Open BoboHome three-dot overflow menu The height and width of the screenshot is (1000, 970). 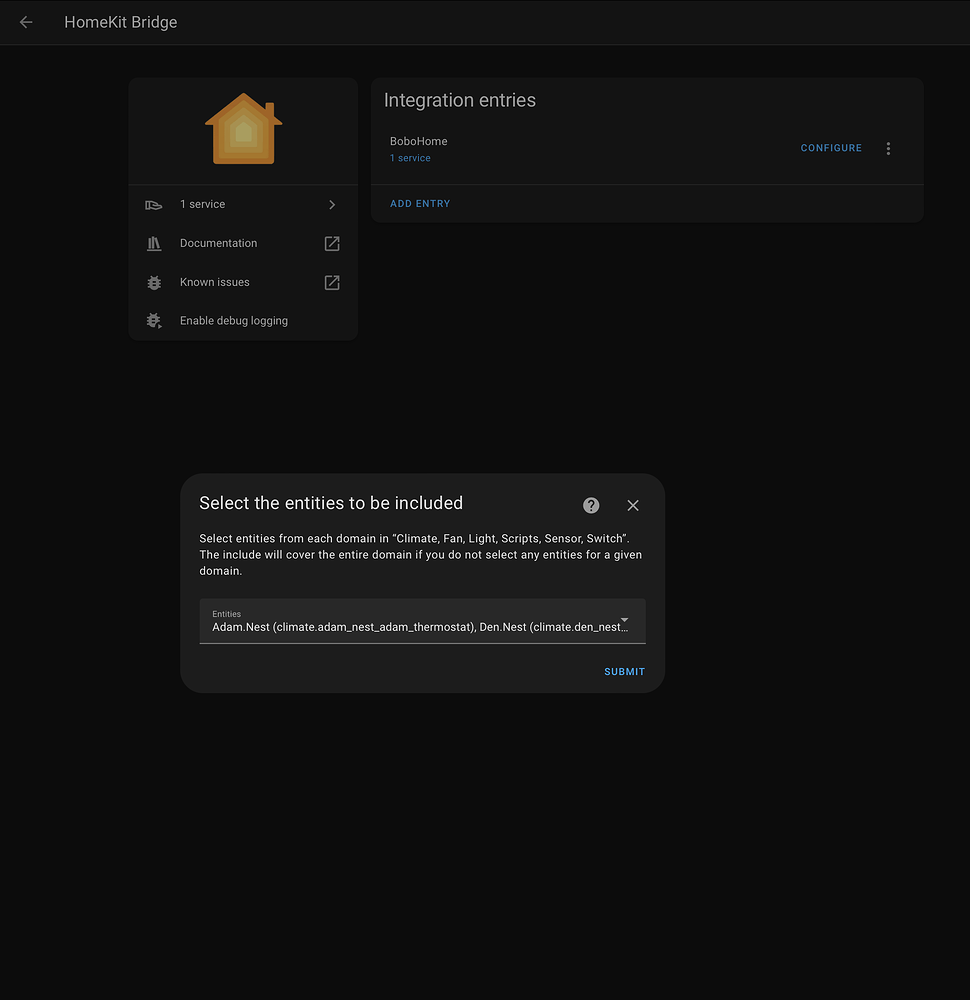888,148
